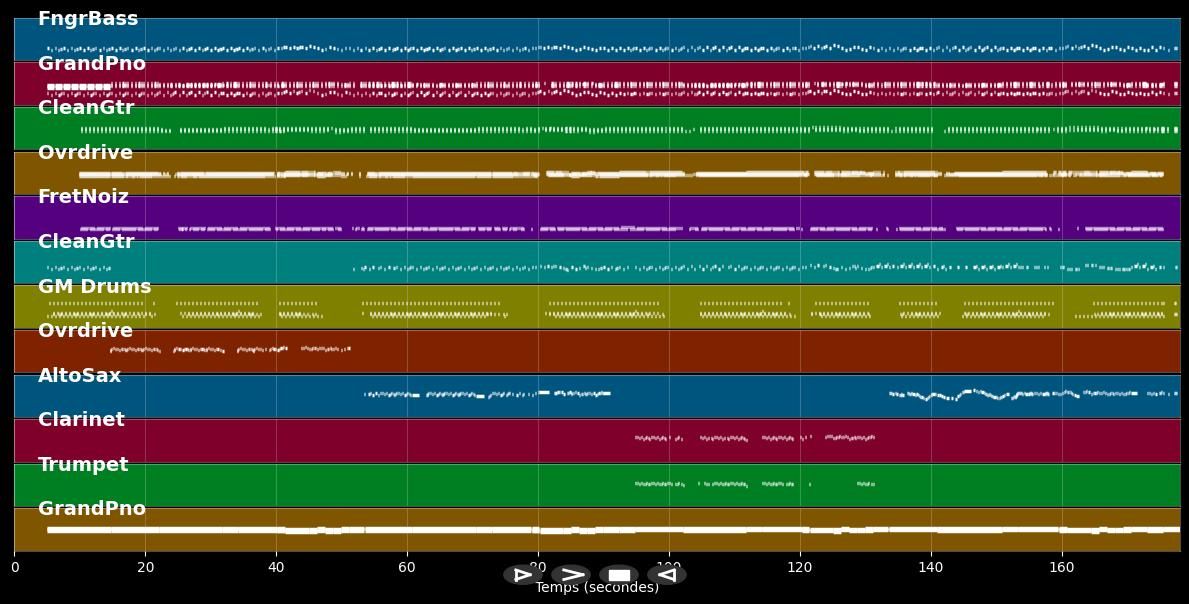Click the topmost GrandPno track label

[92, 64]
